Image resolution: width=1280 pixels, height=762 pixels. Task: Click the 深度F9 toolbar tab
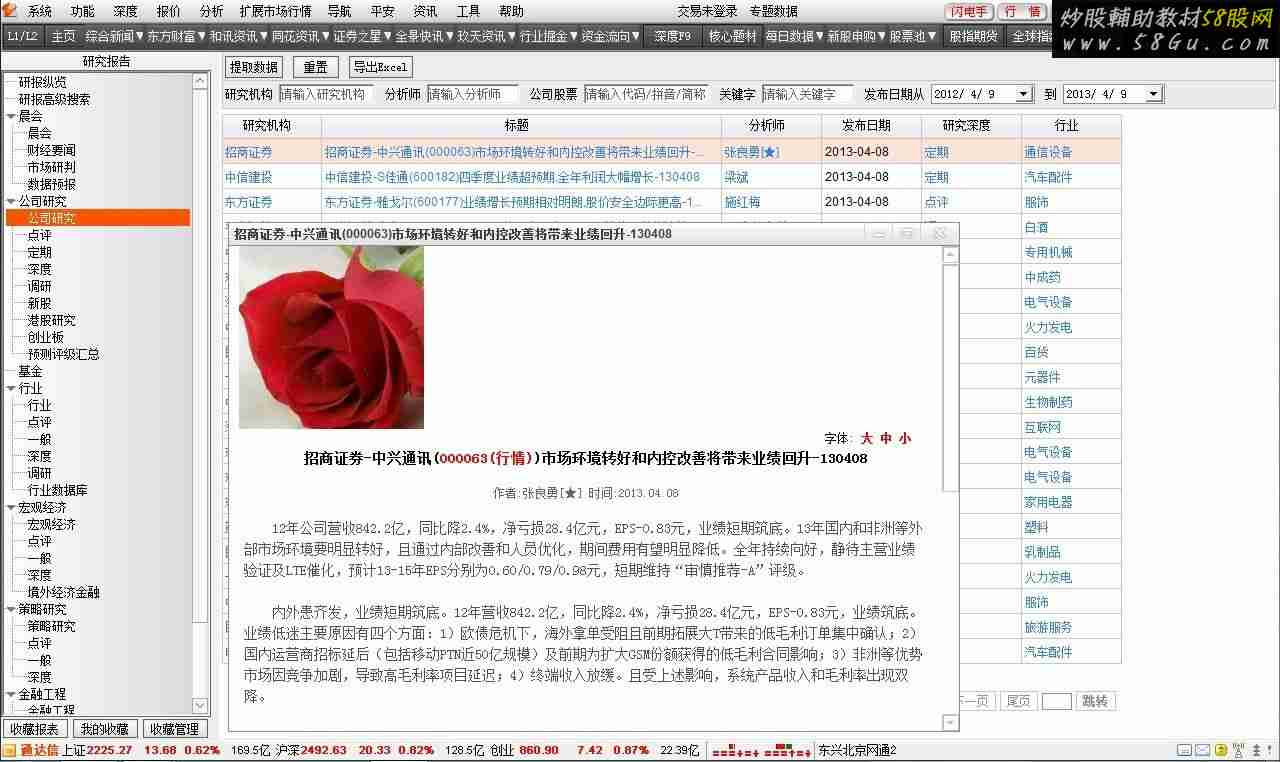[x=672, y=36]
